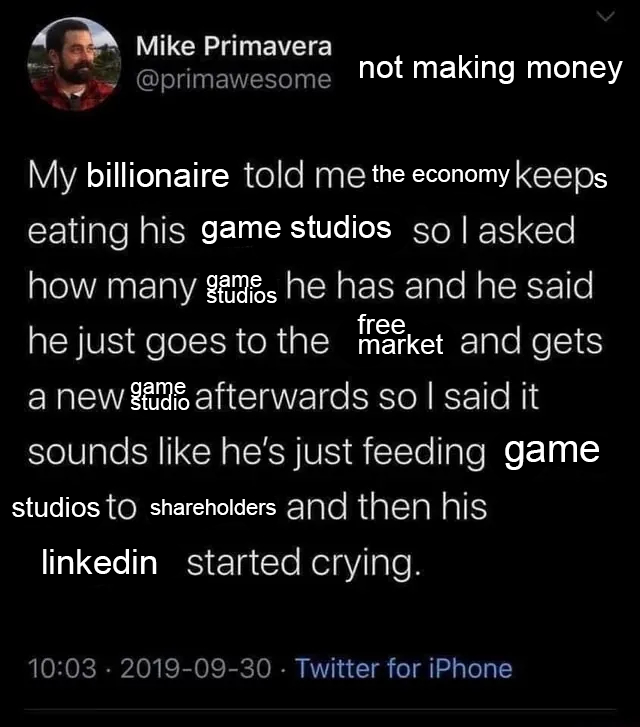
Task: Click the words "so I asked"
Action: [x=494, y=230]
